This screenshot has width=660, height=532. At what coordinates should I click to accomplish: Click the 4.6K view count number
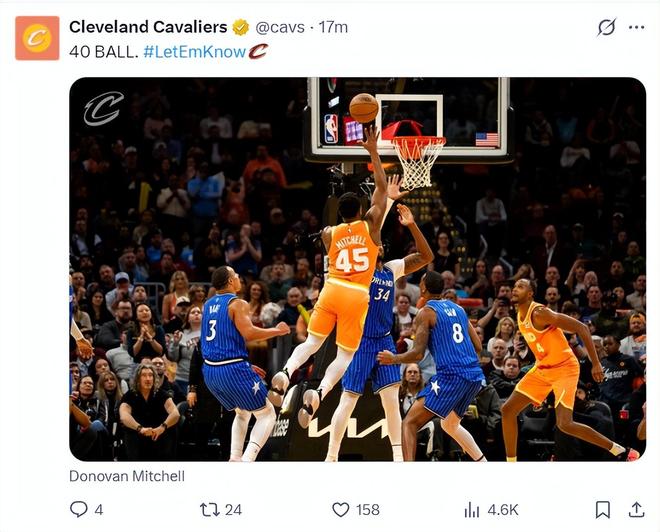(x=503, y=510)
